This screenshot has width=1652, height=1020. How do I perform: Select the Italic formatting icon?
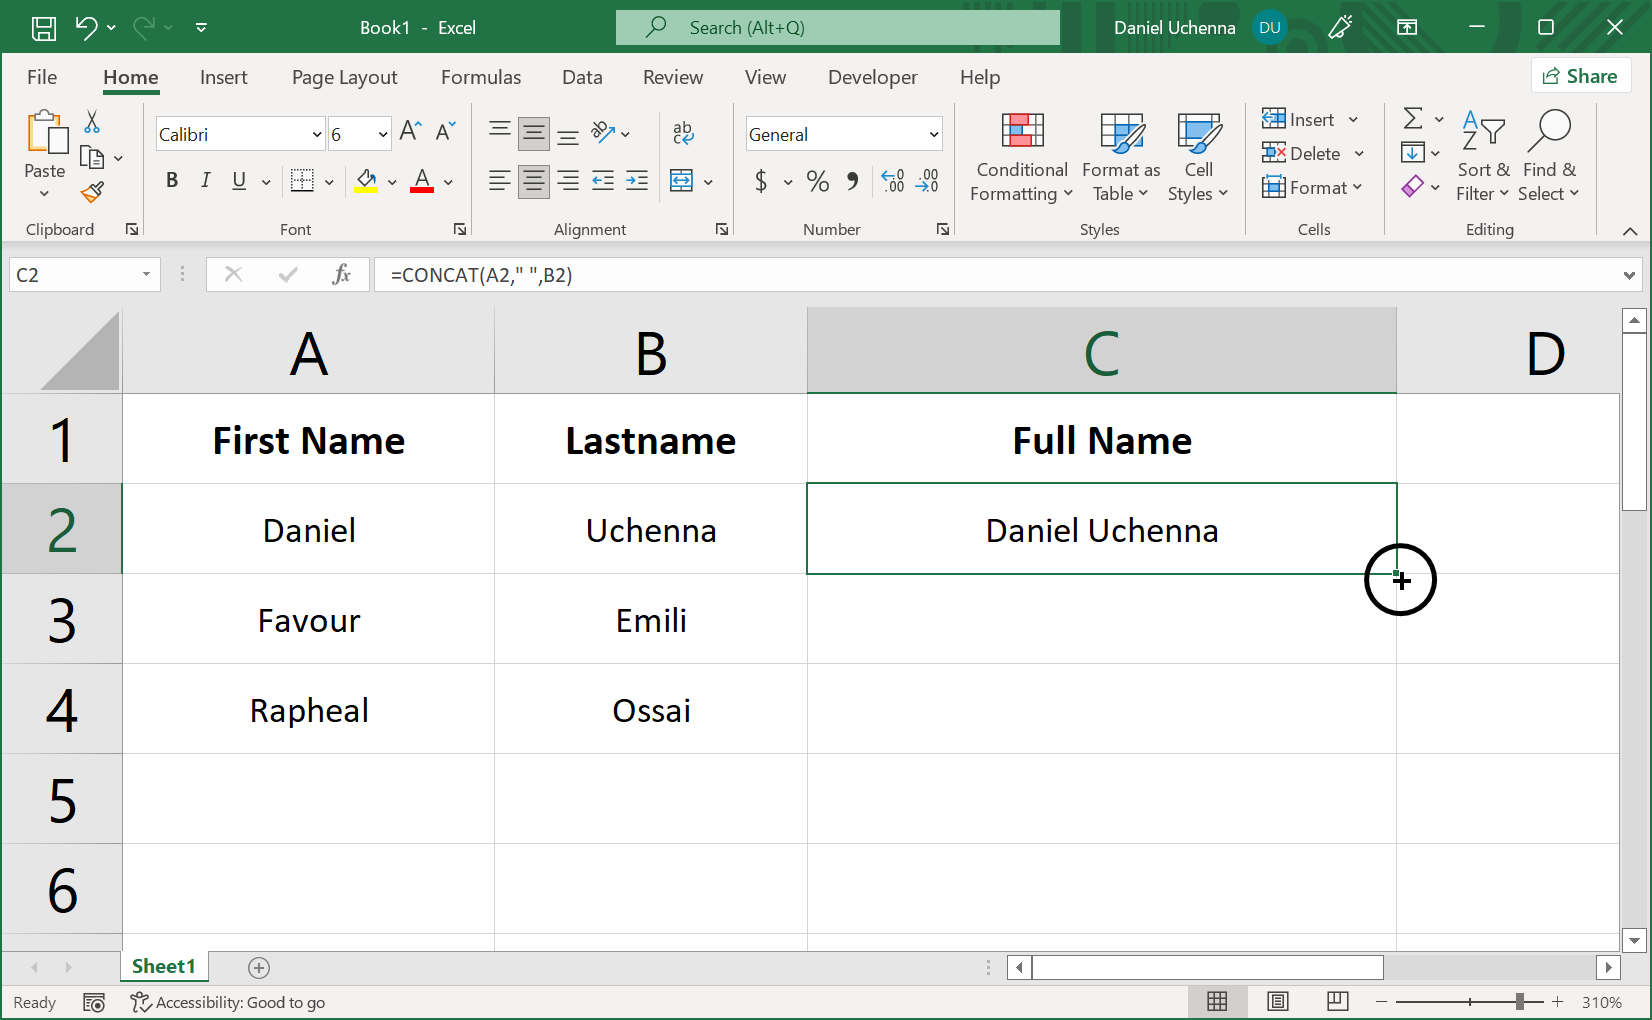205,181
